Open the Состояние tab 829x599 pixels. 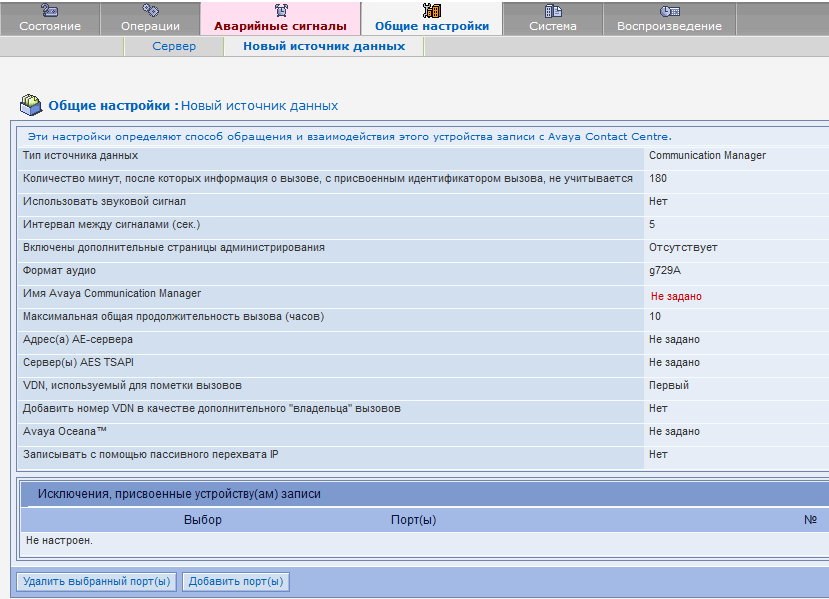(50, 26)
